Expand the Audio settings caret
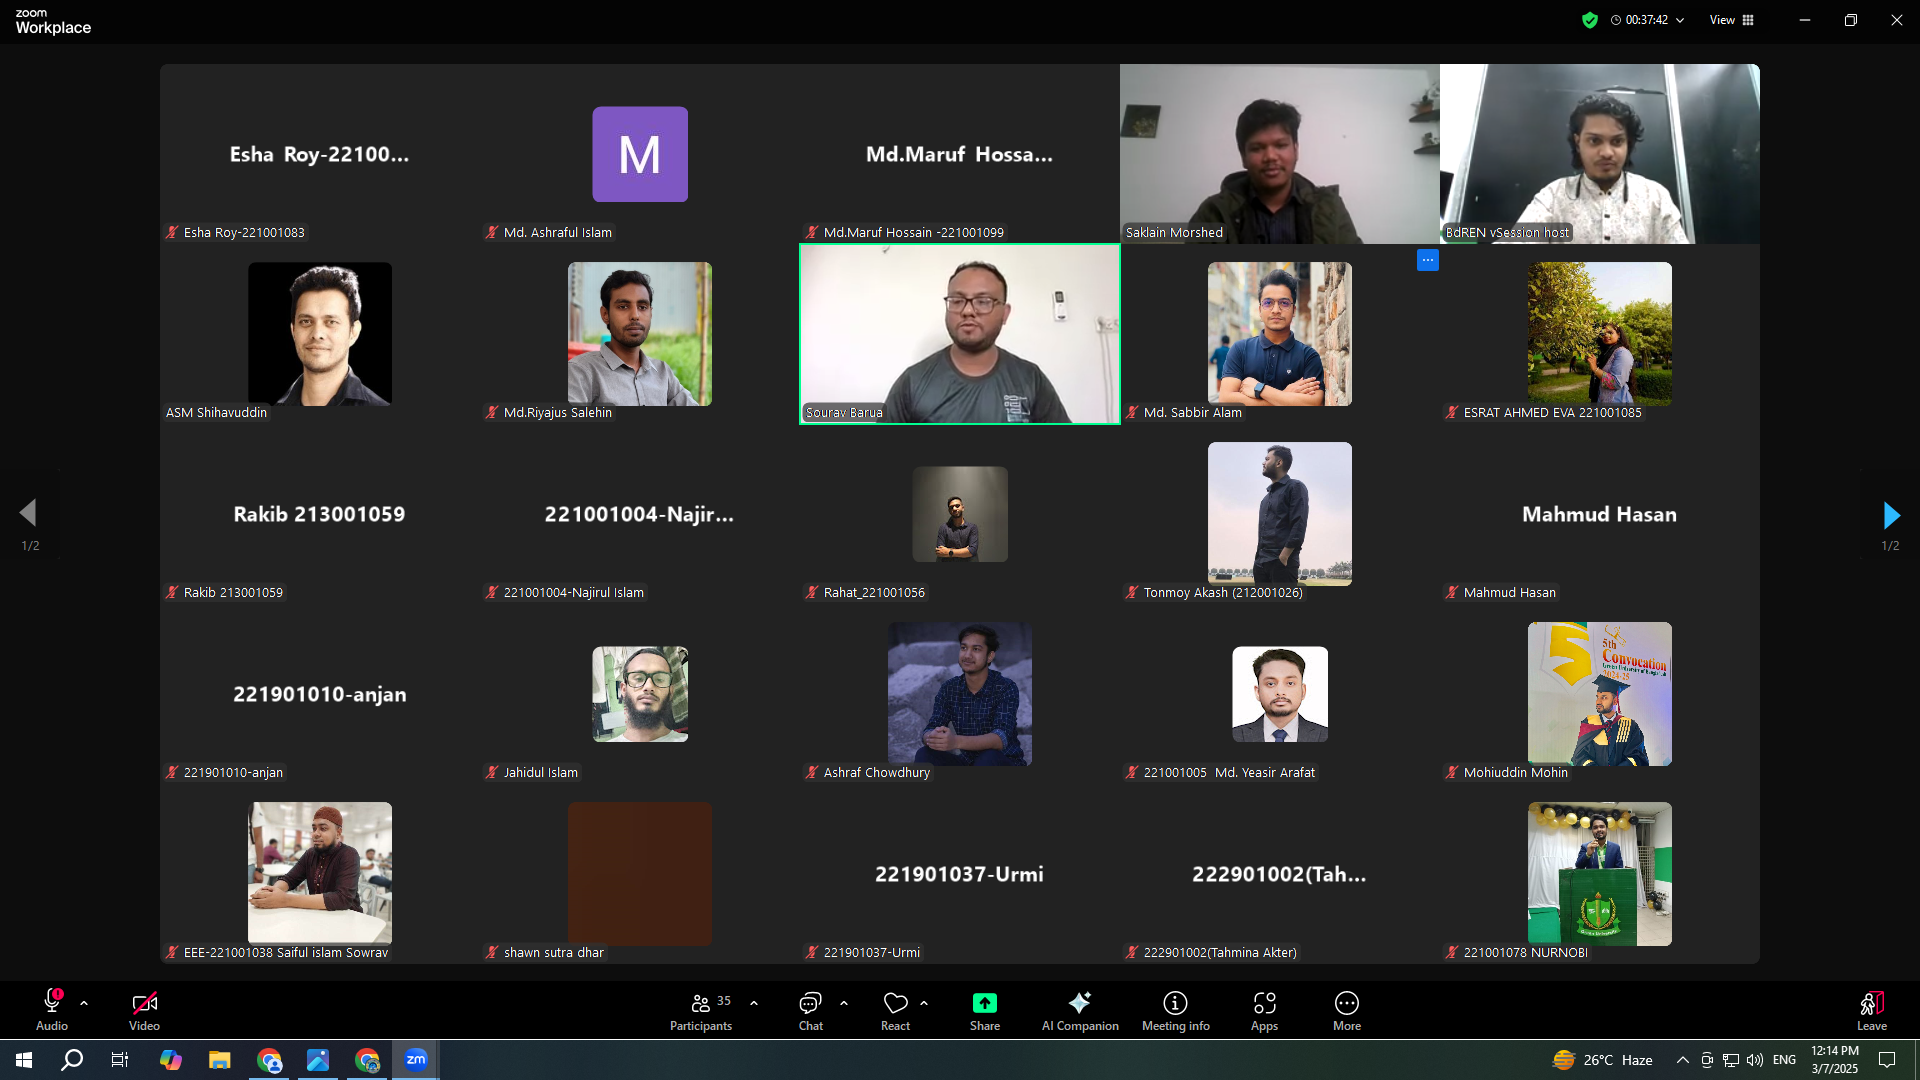The width and height of the screenshot is (1920, 1080). [84, 1003]
